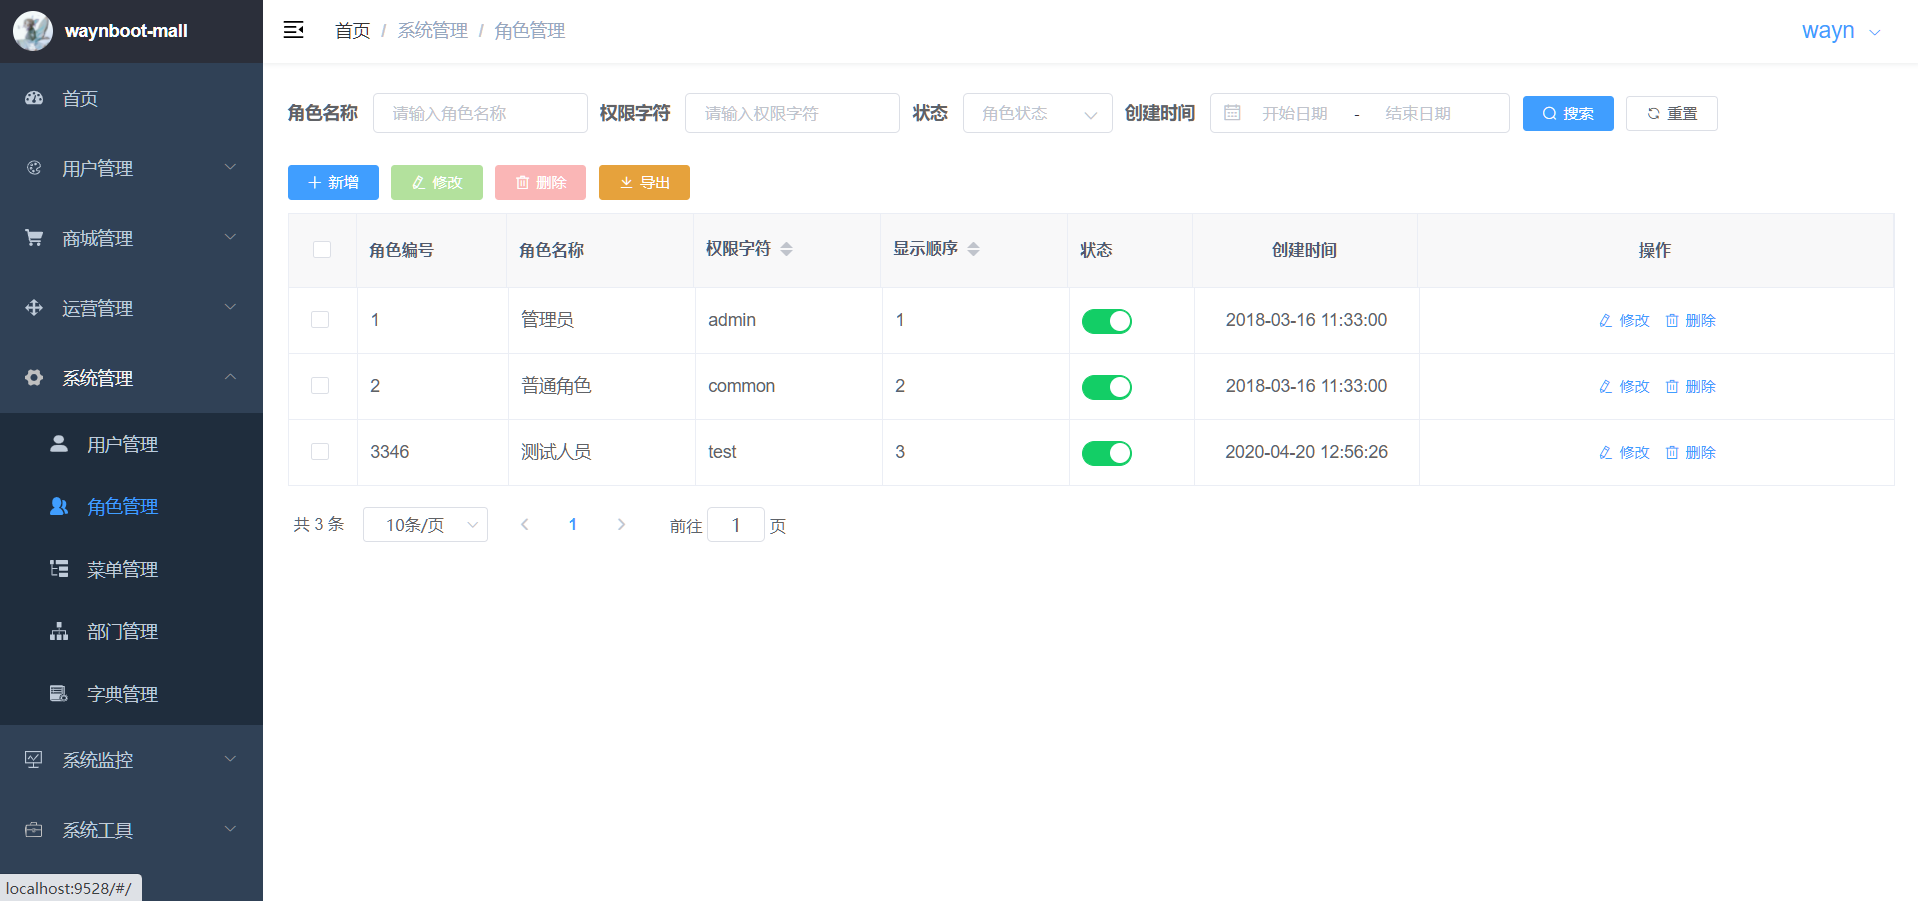Open the 10条/页 page size selector
The image size is (1918, 901).
click(x=424, y=523)
